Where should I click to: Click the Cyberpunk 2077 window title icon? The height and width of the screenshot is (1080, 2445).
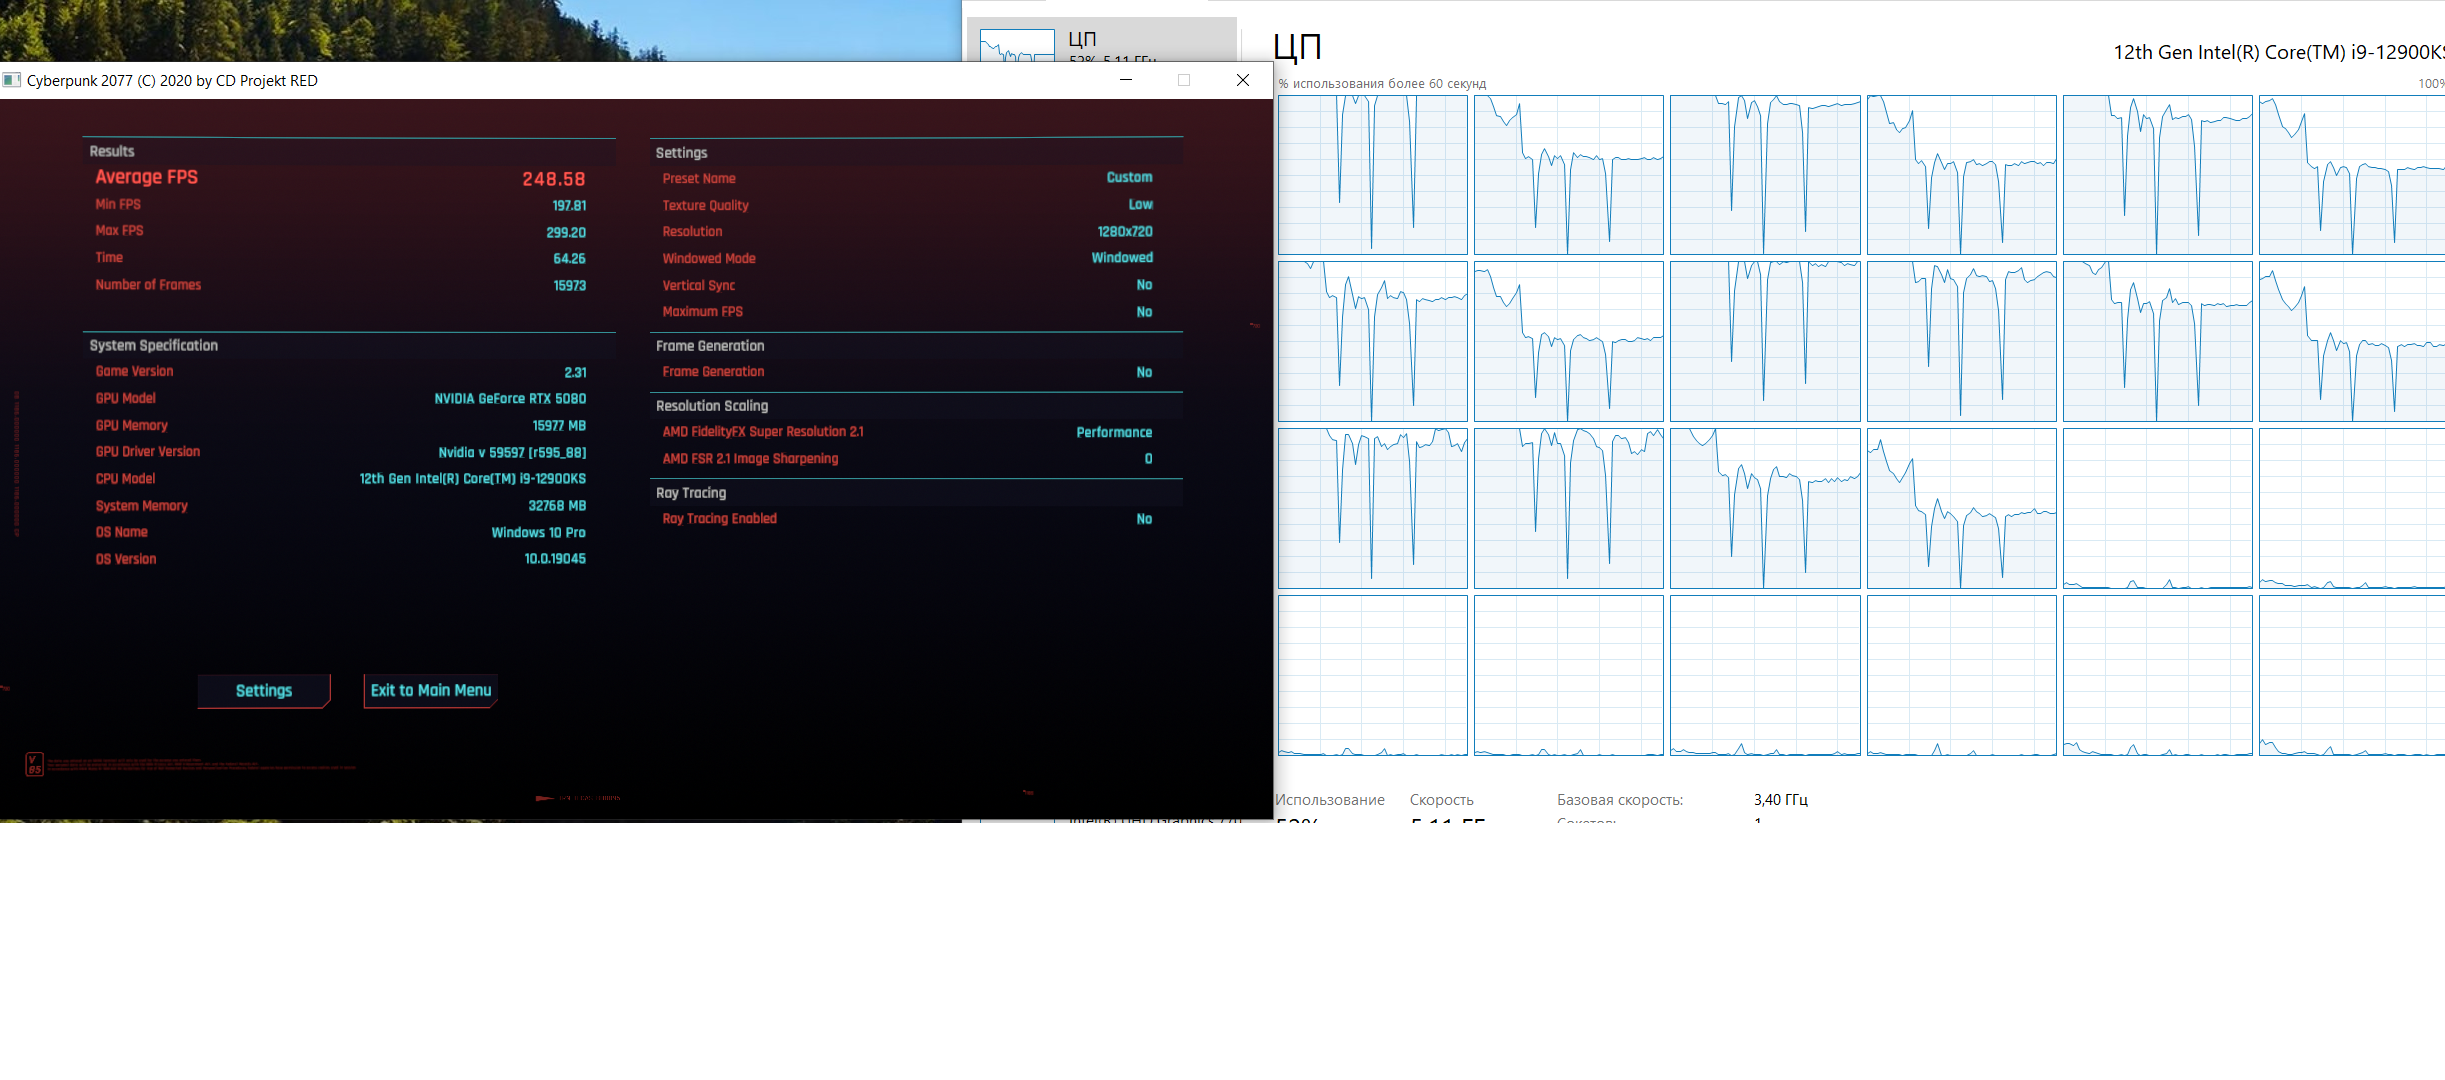coord(12,80)
